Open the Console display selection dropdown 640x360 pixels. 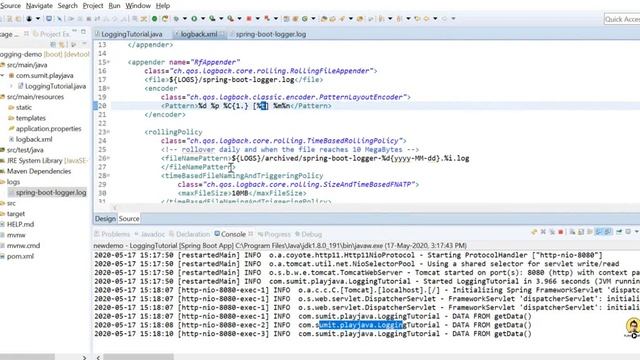tap(637, 231)
